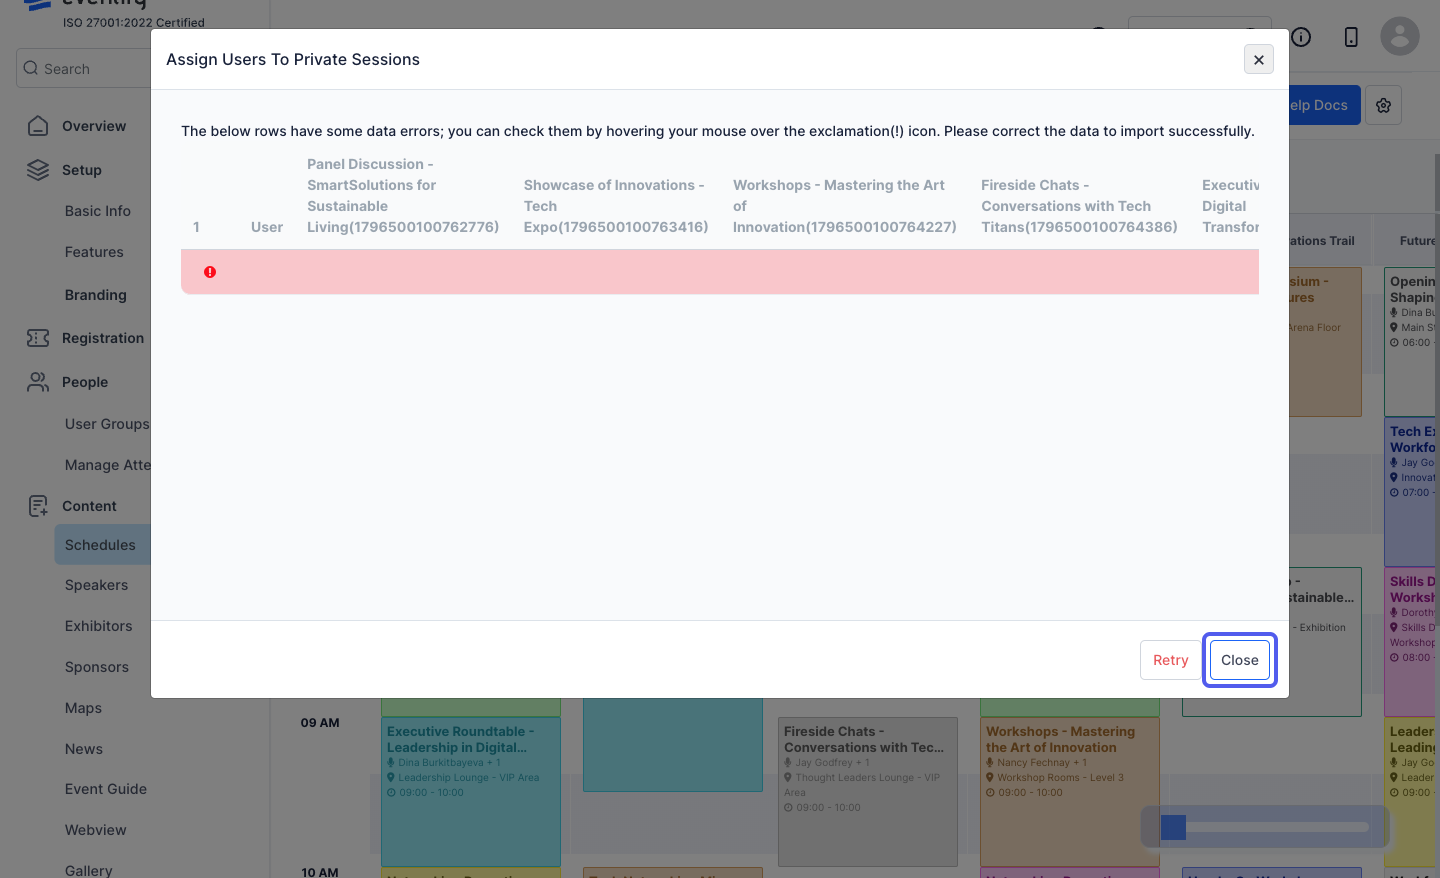The height and width of the screenshot is (878, 1440).
Task: Open Manage Attendees in sidebar
Action: click(x=108, y=465)
